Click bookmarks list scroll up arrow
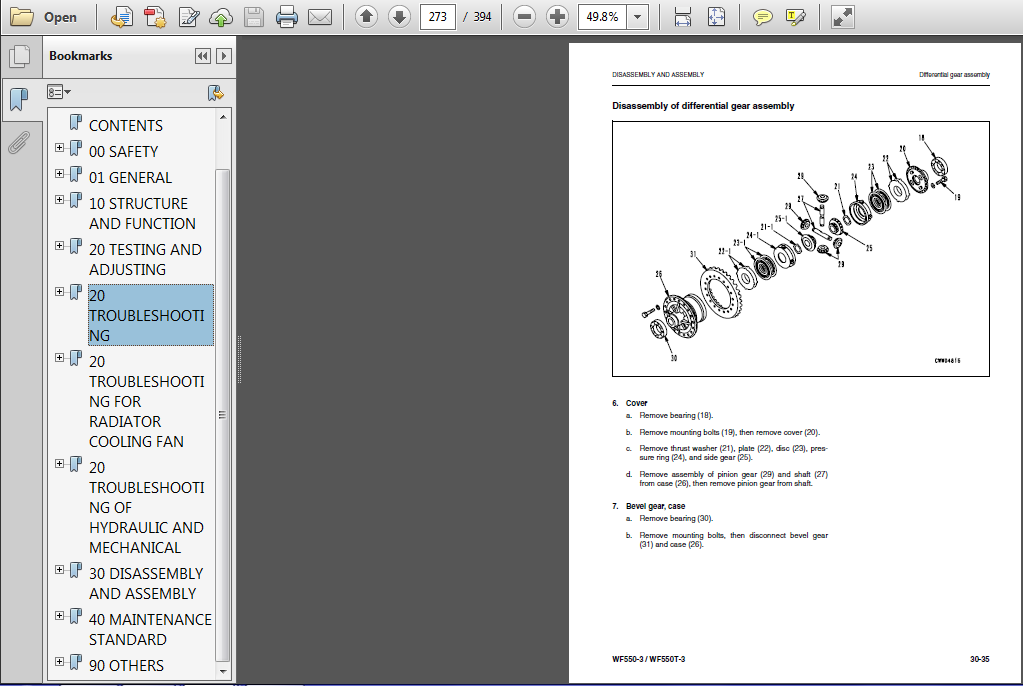 coord(223,117)
